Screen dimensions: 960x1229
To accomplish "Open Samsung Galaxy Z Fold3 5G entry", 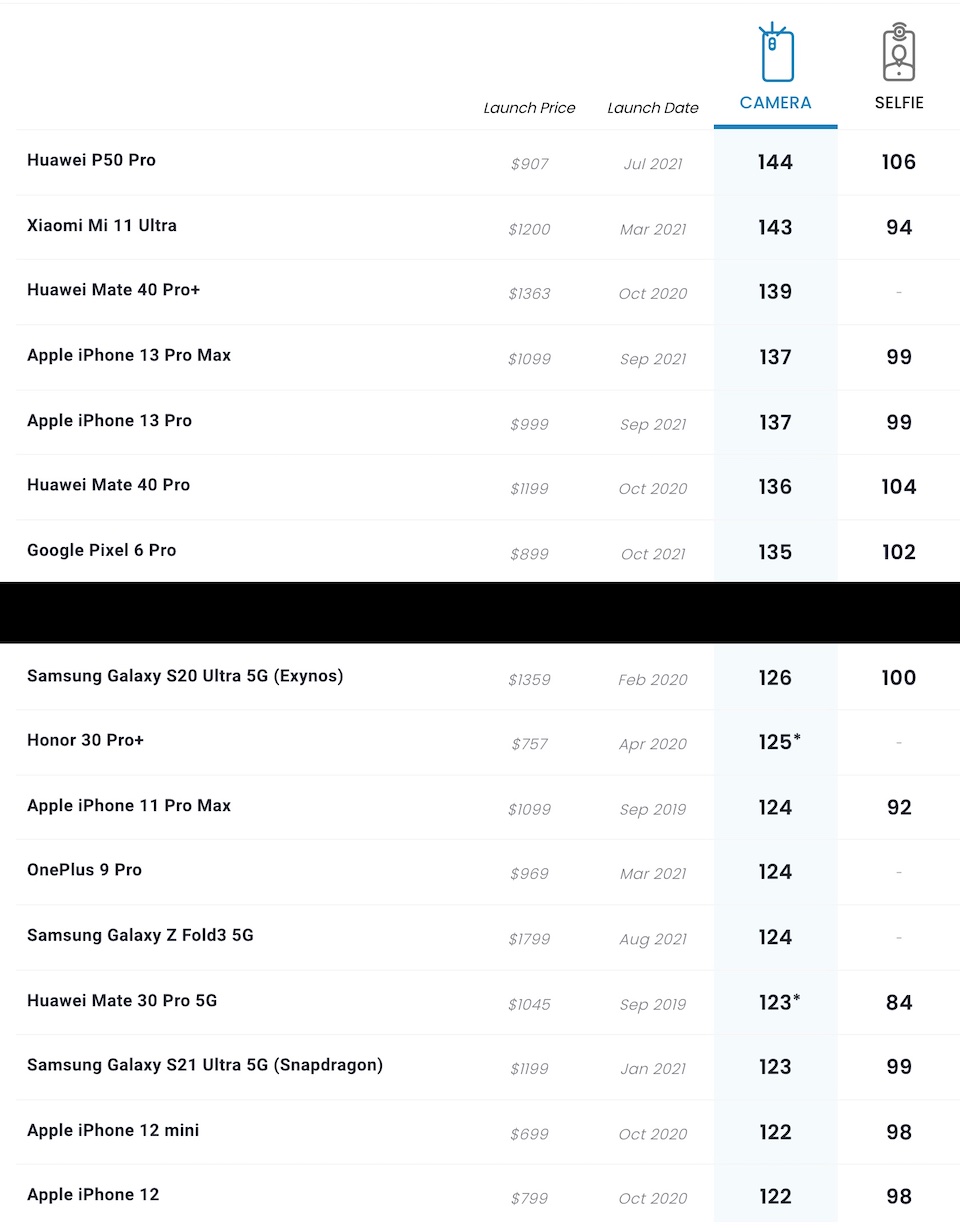I will (x=140, y=936).
